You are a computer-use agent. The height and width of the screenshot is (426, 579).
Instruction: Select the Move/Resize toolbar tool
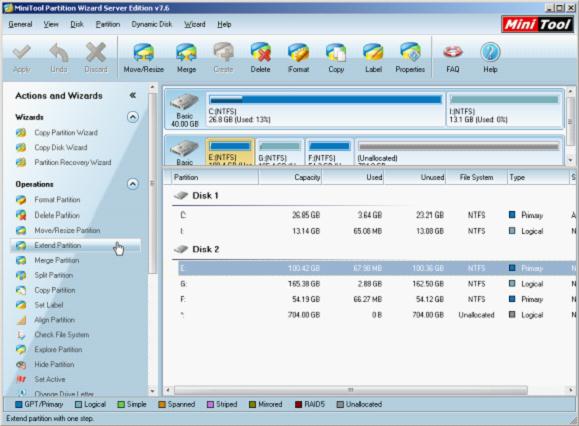[144, 58]
